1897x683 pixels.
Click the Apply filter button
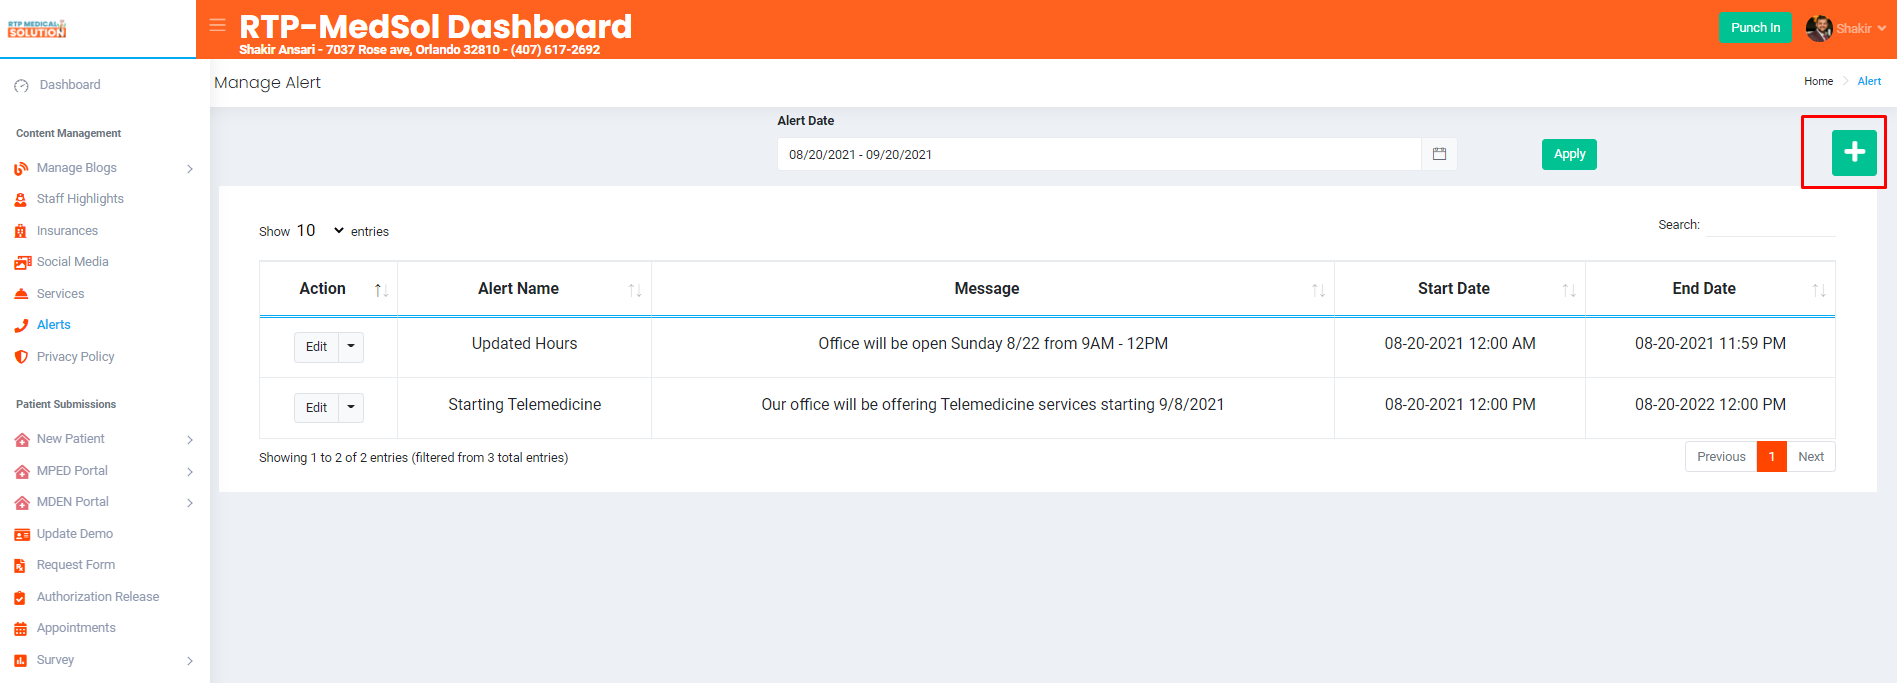(x=1569, y=154)
